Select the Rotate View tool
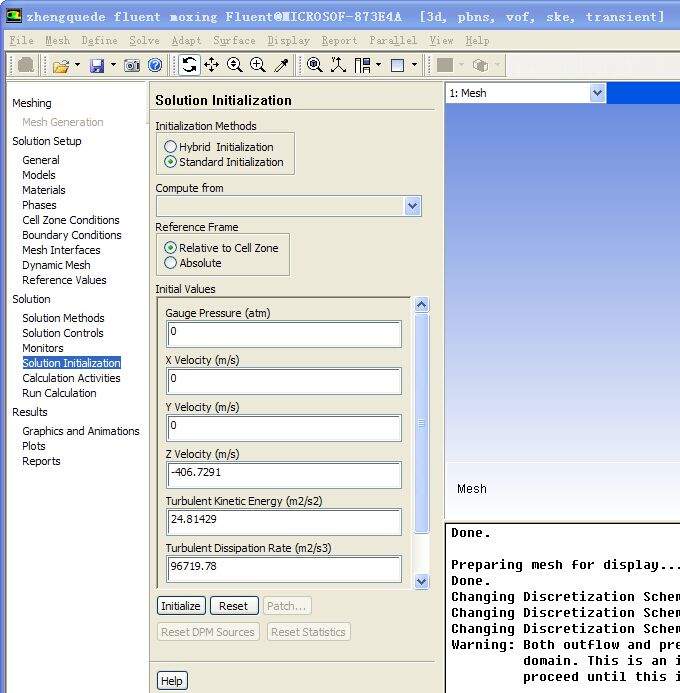The height and width of the screenshot is (693, 680). point(189,65)
